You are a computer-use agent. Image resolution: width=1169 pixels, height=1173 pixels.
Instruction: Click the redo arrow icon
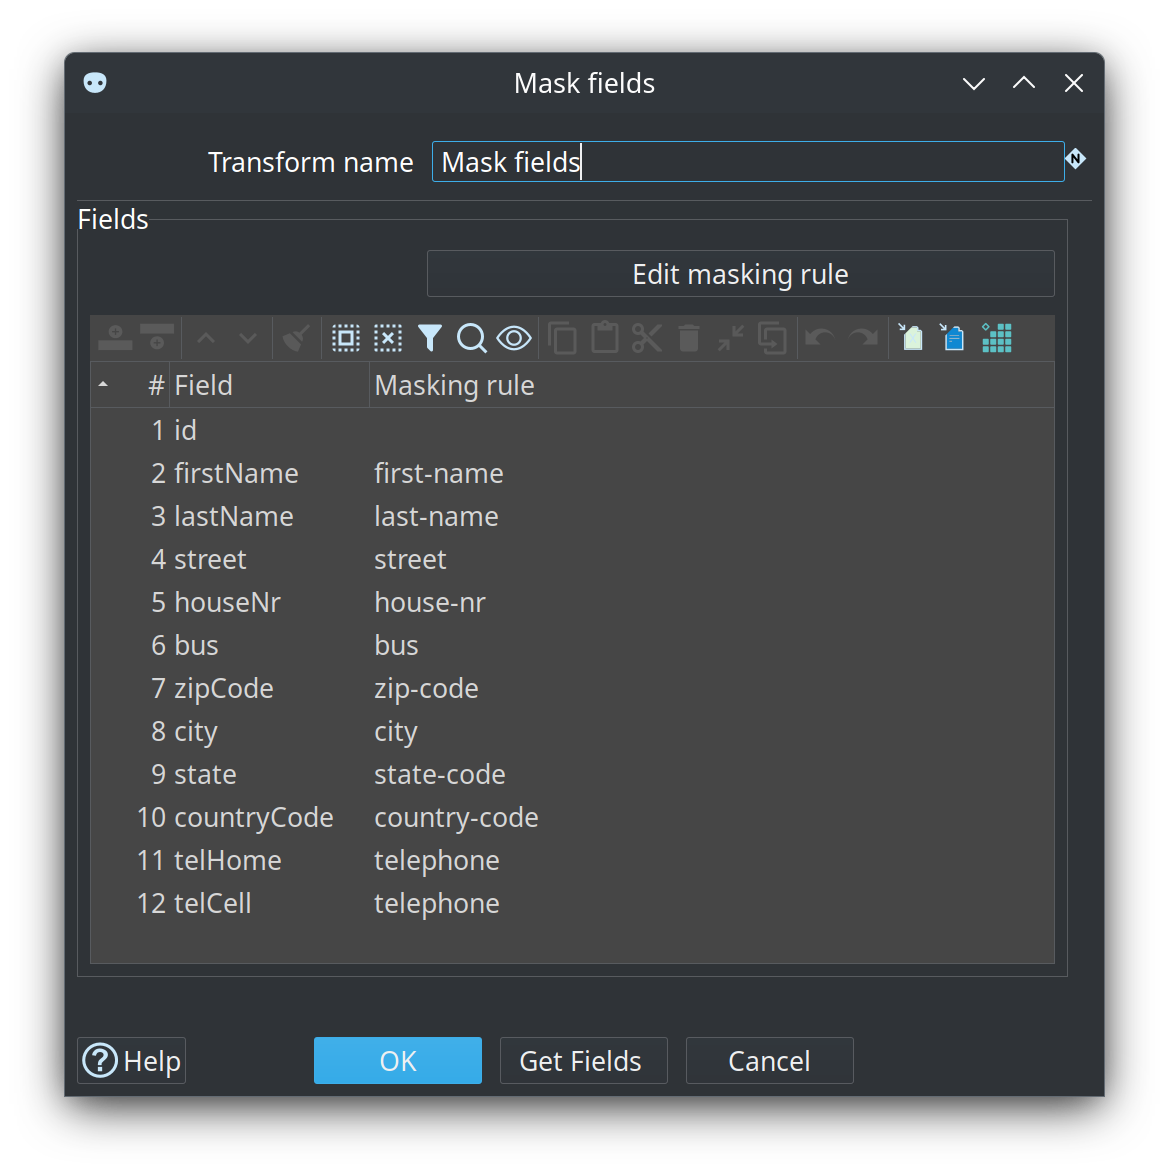point(863,338)
